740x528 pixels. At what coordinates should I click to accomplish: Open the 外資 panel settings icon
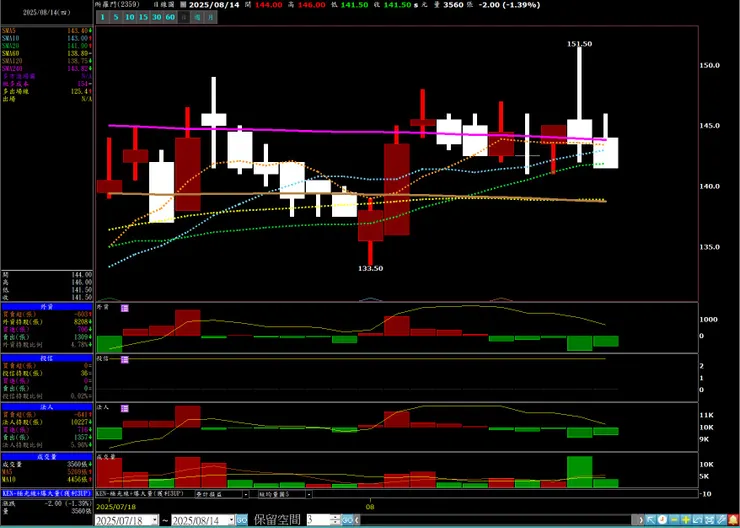[x=125, y=308]
